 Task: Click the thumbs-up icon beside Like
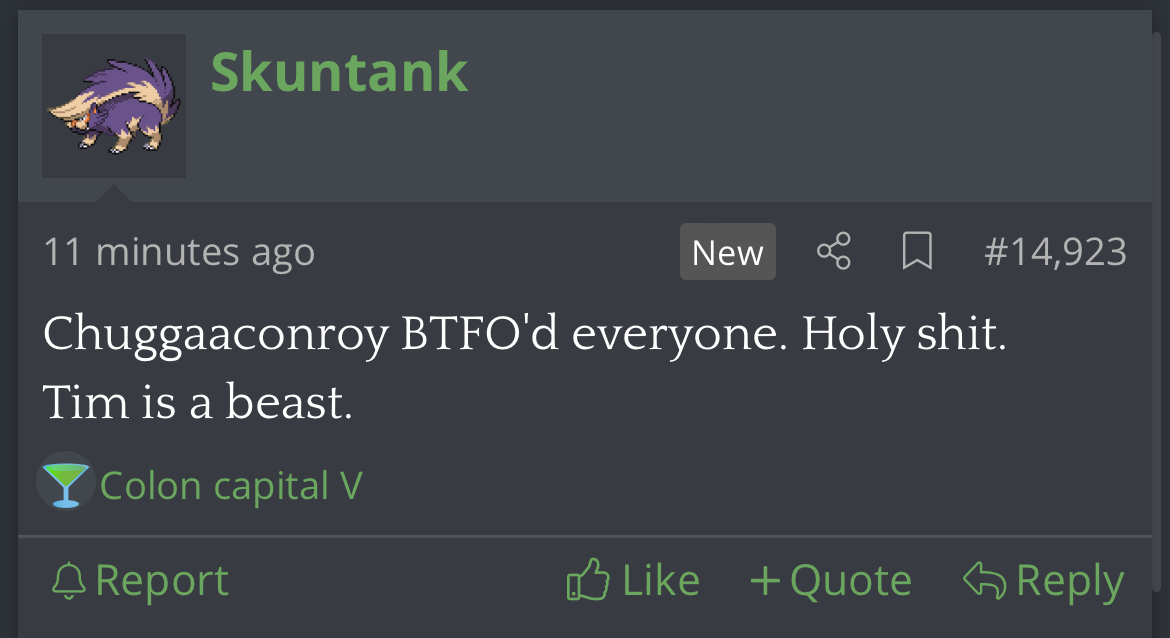tap(588, 579)
